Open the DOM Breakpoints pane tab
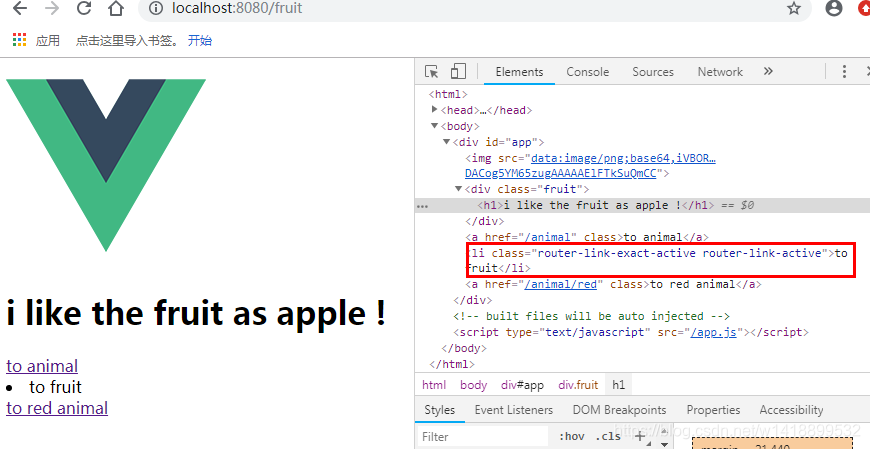The width and height of the screenshot is (870, 449). coord(619,410)
